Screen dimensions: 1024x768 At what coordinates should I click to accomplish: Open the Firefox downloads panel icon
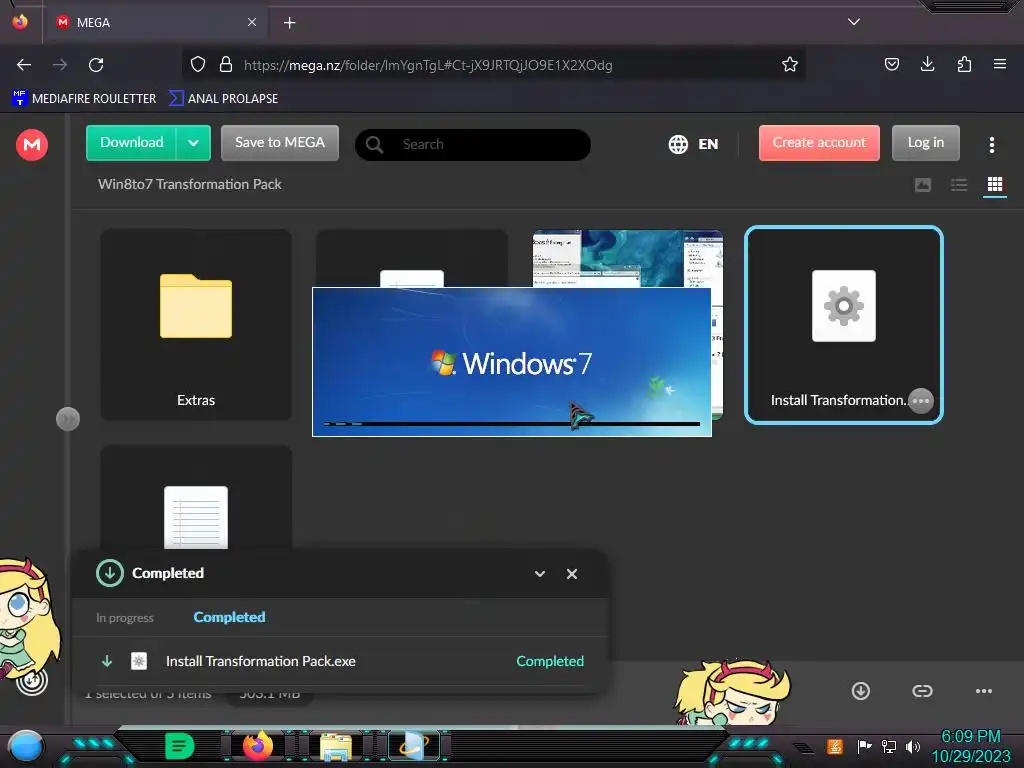[x=927, y=64]
